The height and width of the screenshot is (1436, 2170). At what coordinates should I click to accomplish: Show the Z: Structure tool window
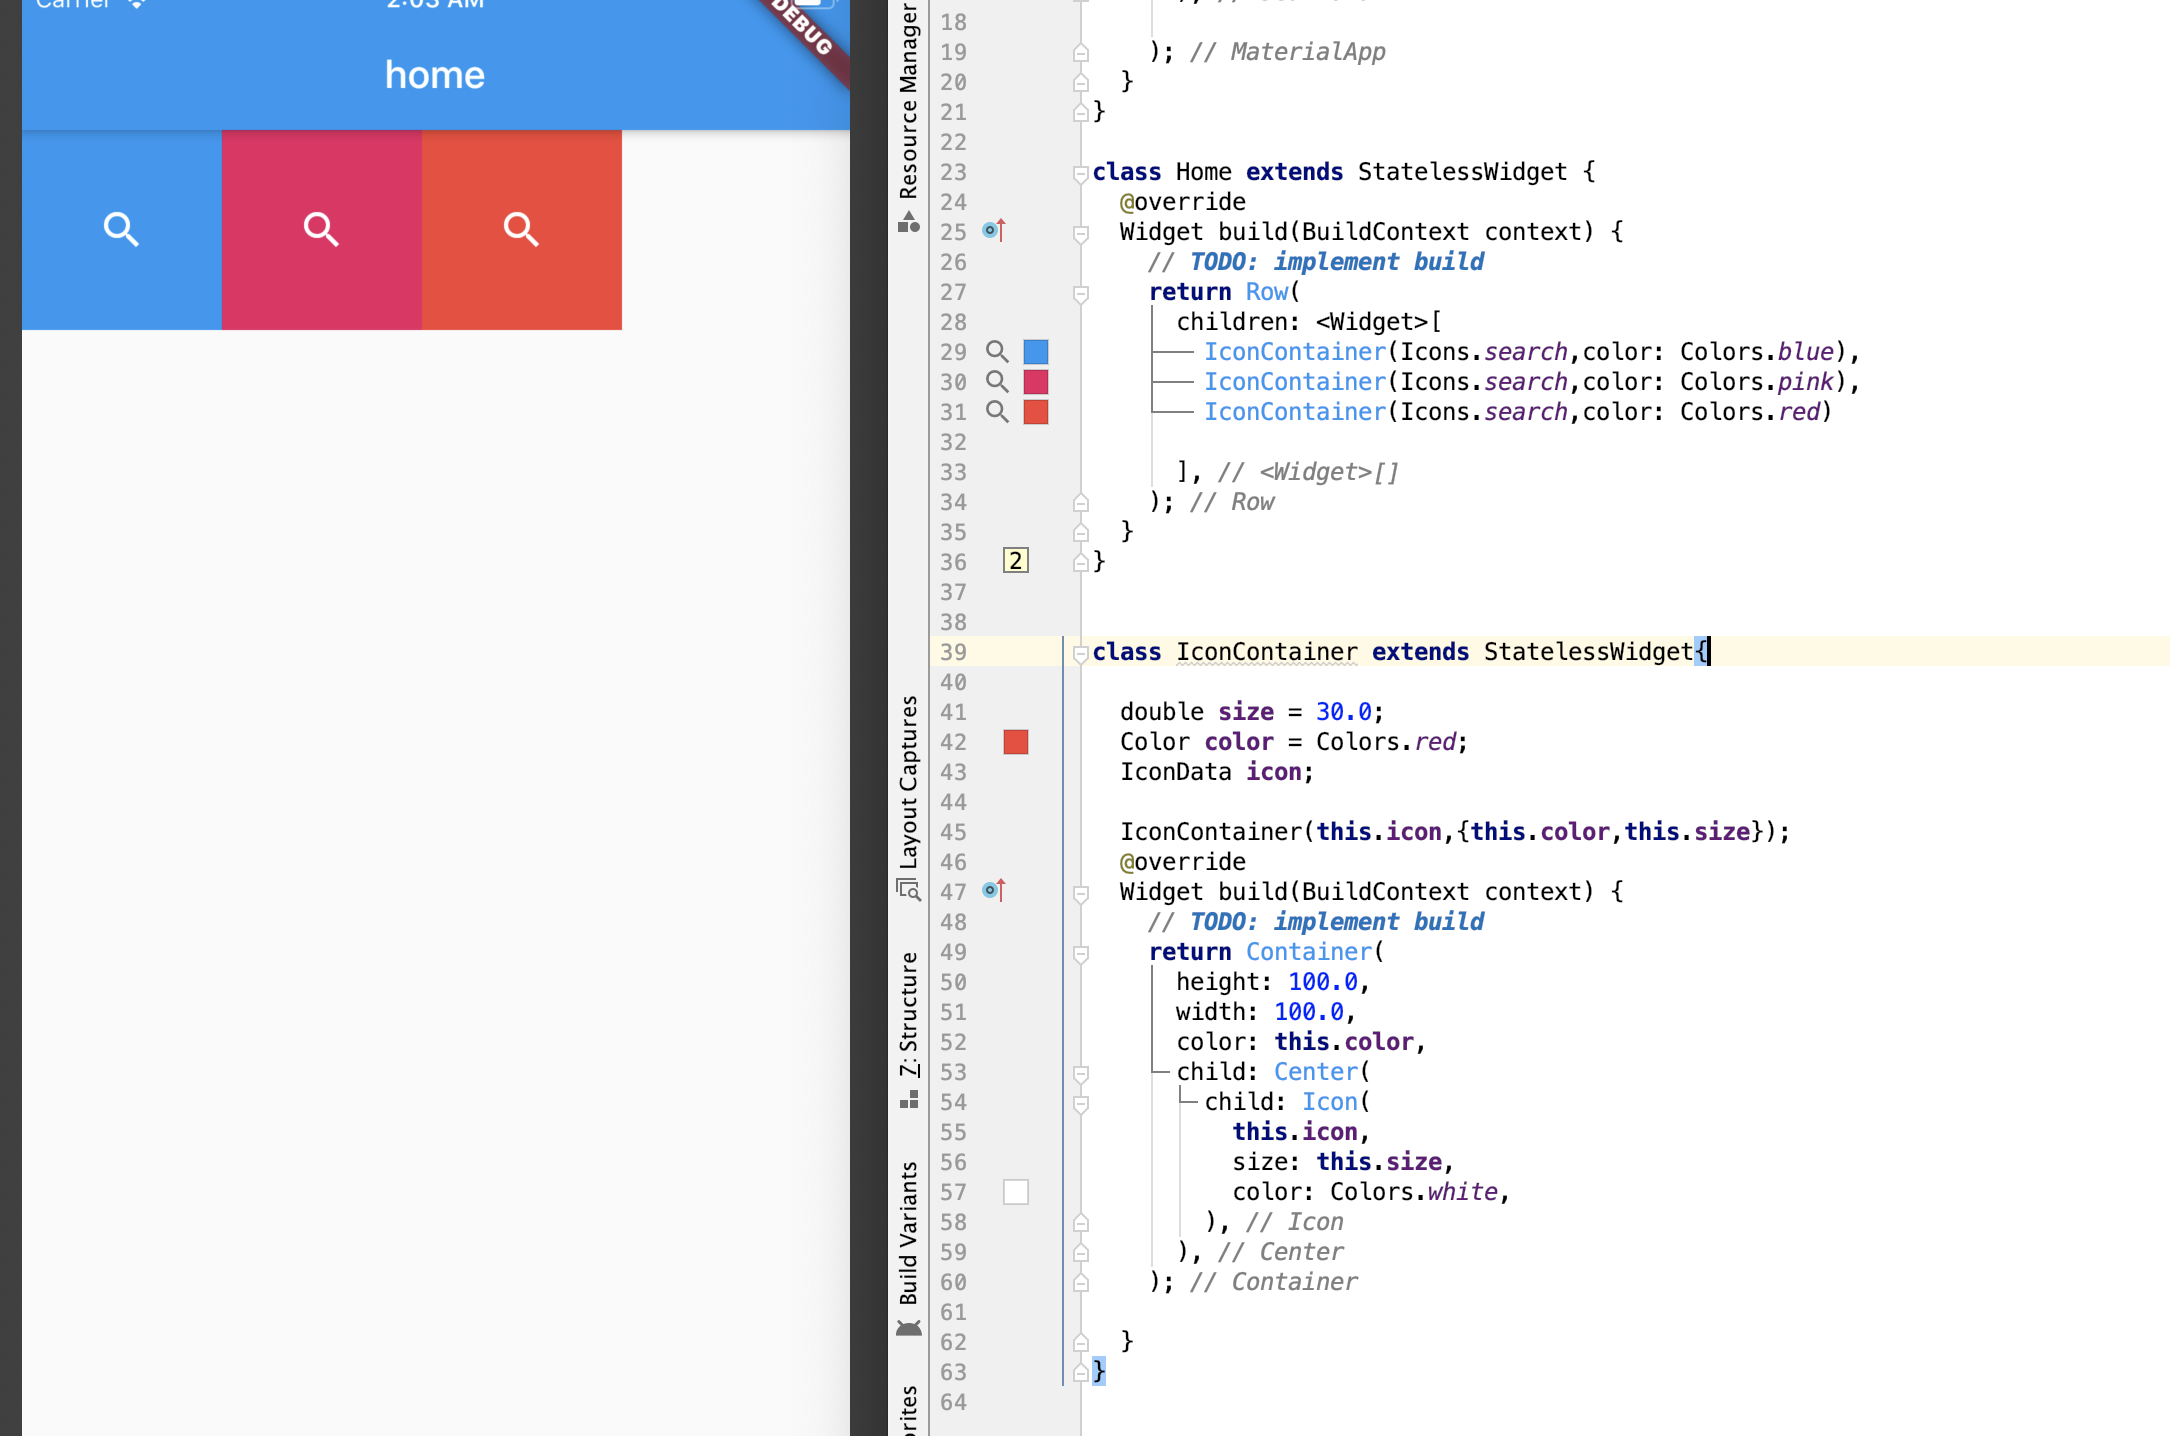pos(908,1015)
